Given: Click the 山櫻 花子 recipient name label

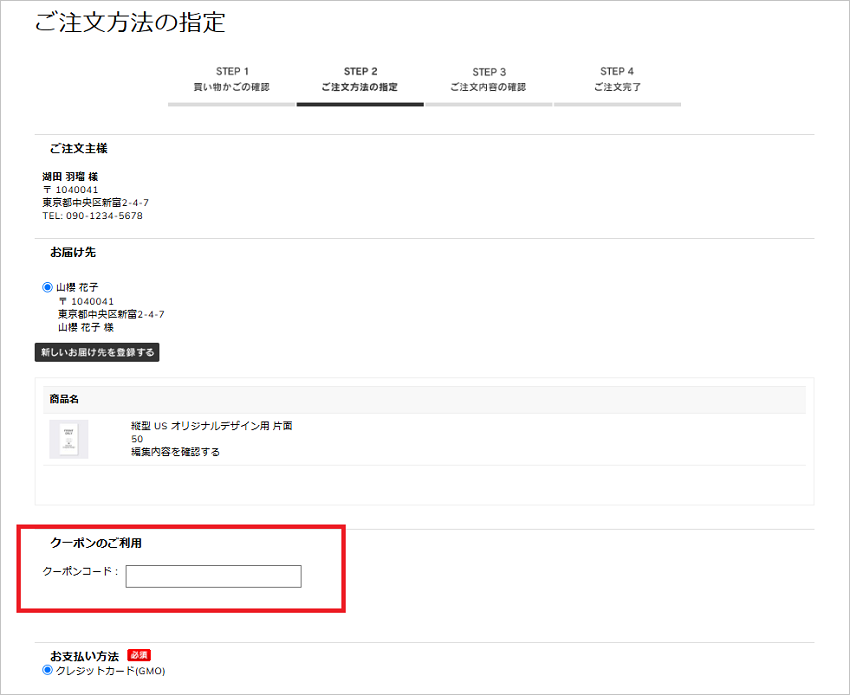Looking at the screenshot, I should [78, 287].
